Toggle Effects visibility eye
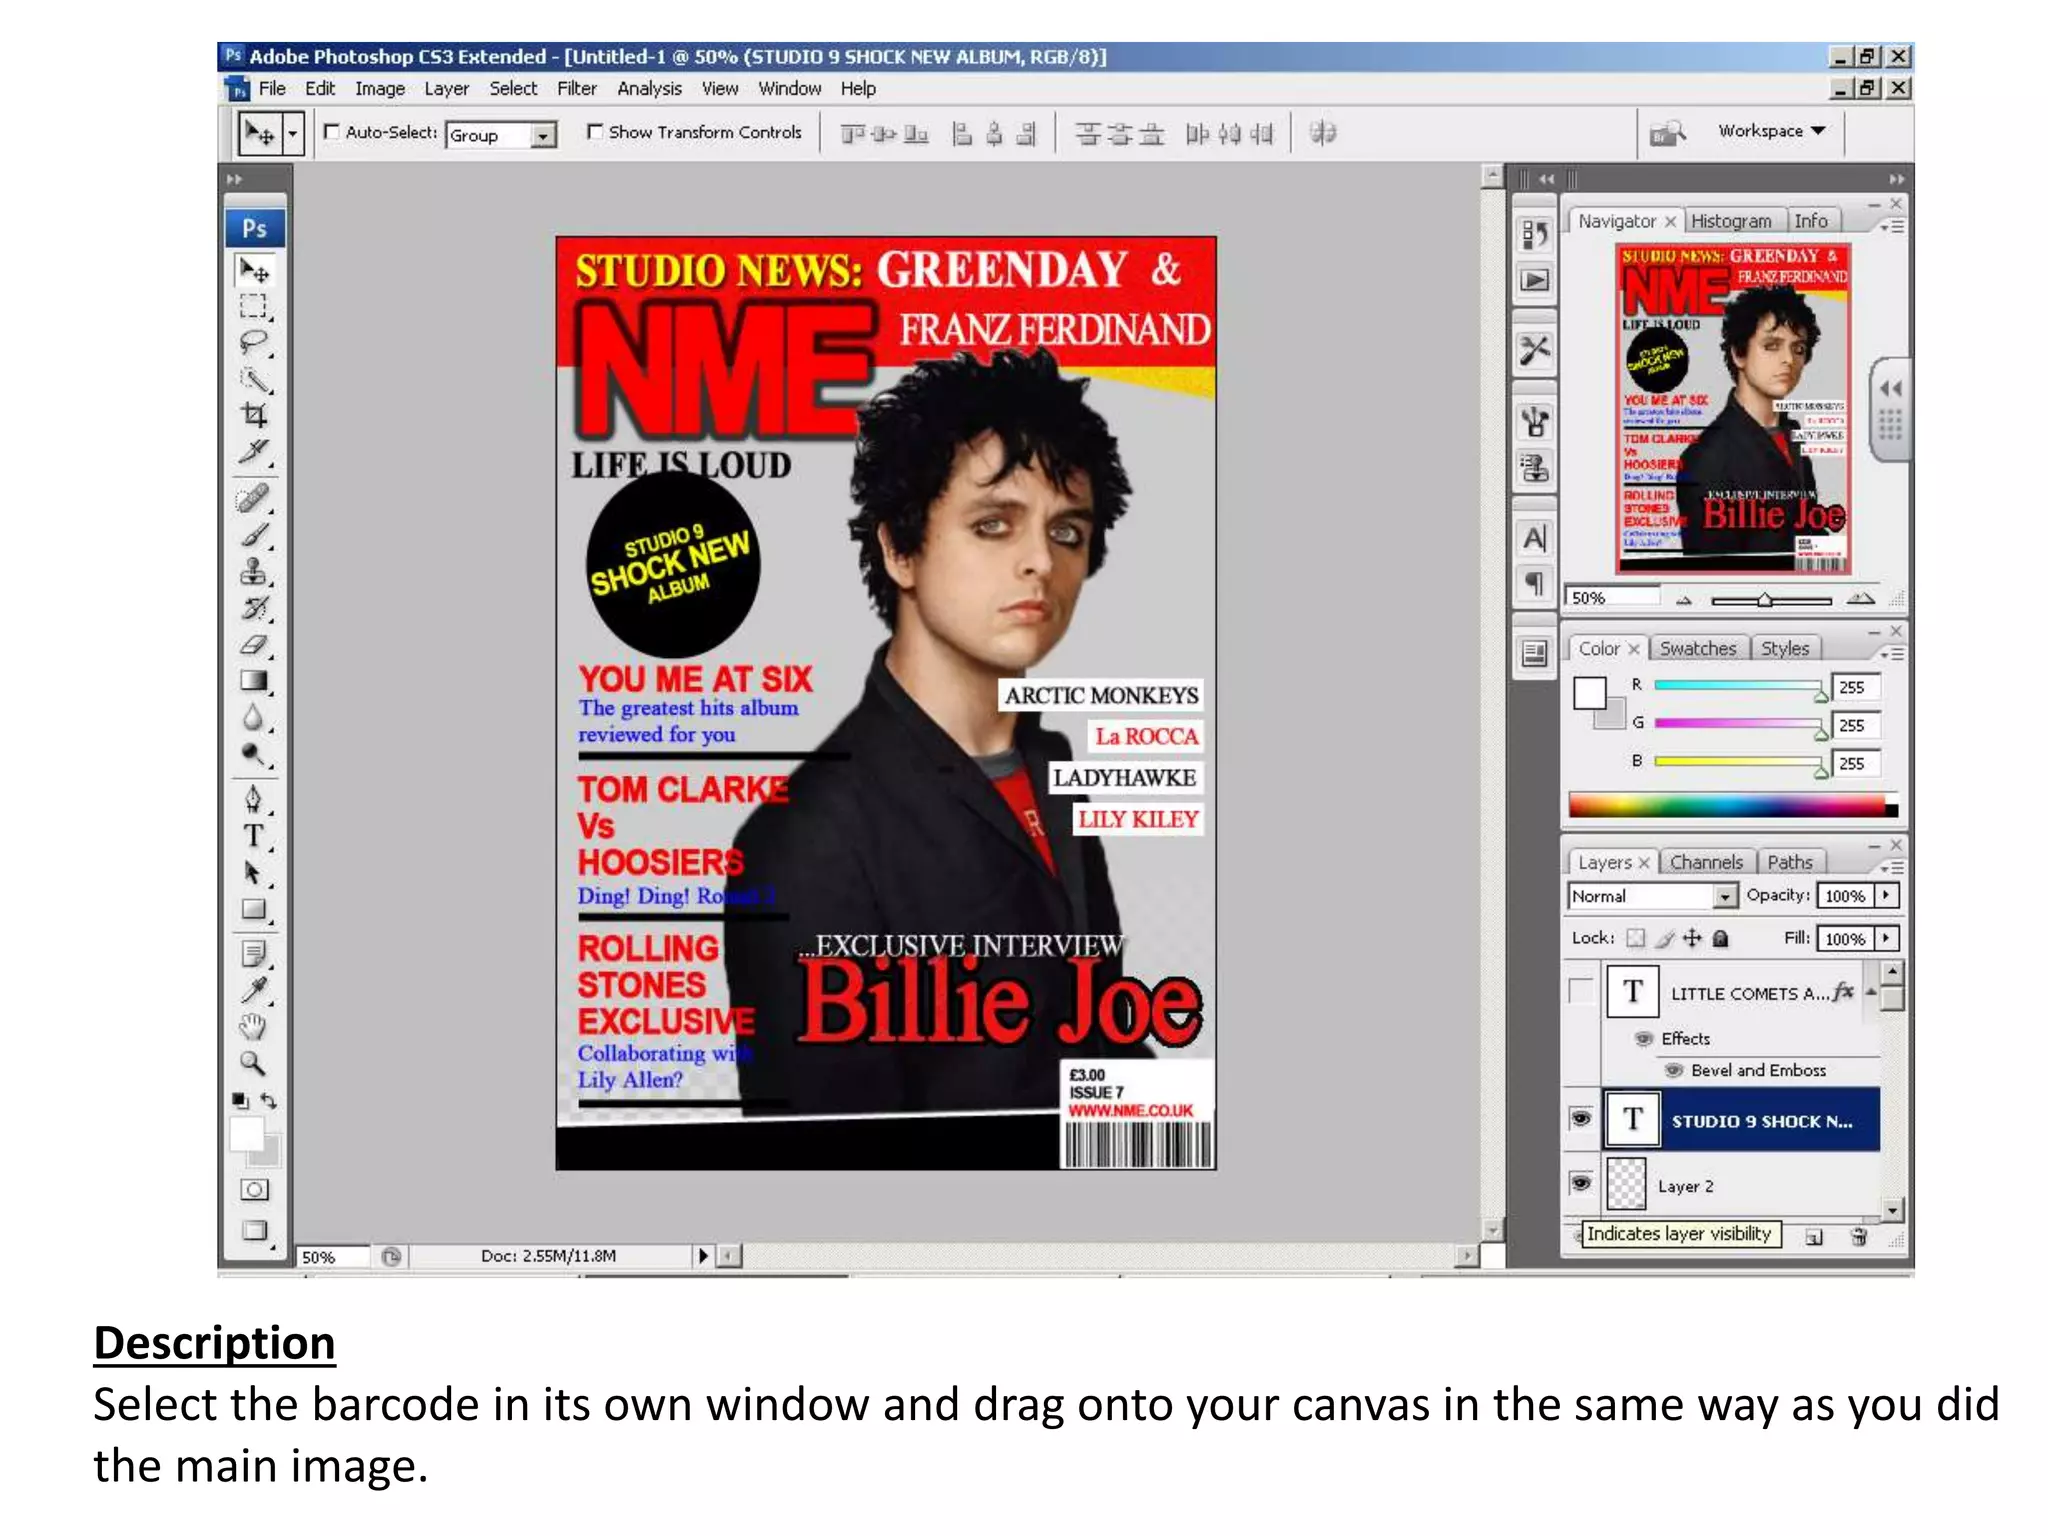The image size is (2048, 1536). pos(1643,1039)
